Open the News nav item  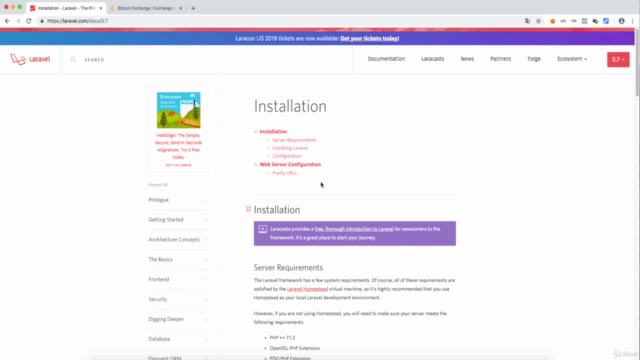467,59
